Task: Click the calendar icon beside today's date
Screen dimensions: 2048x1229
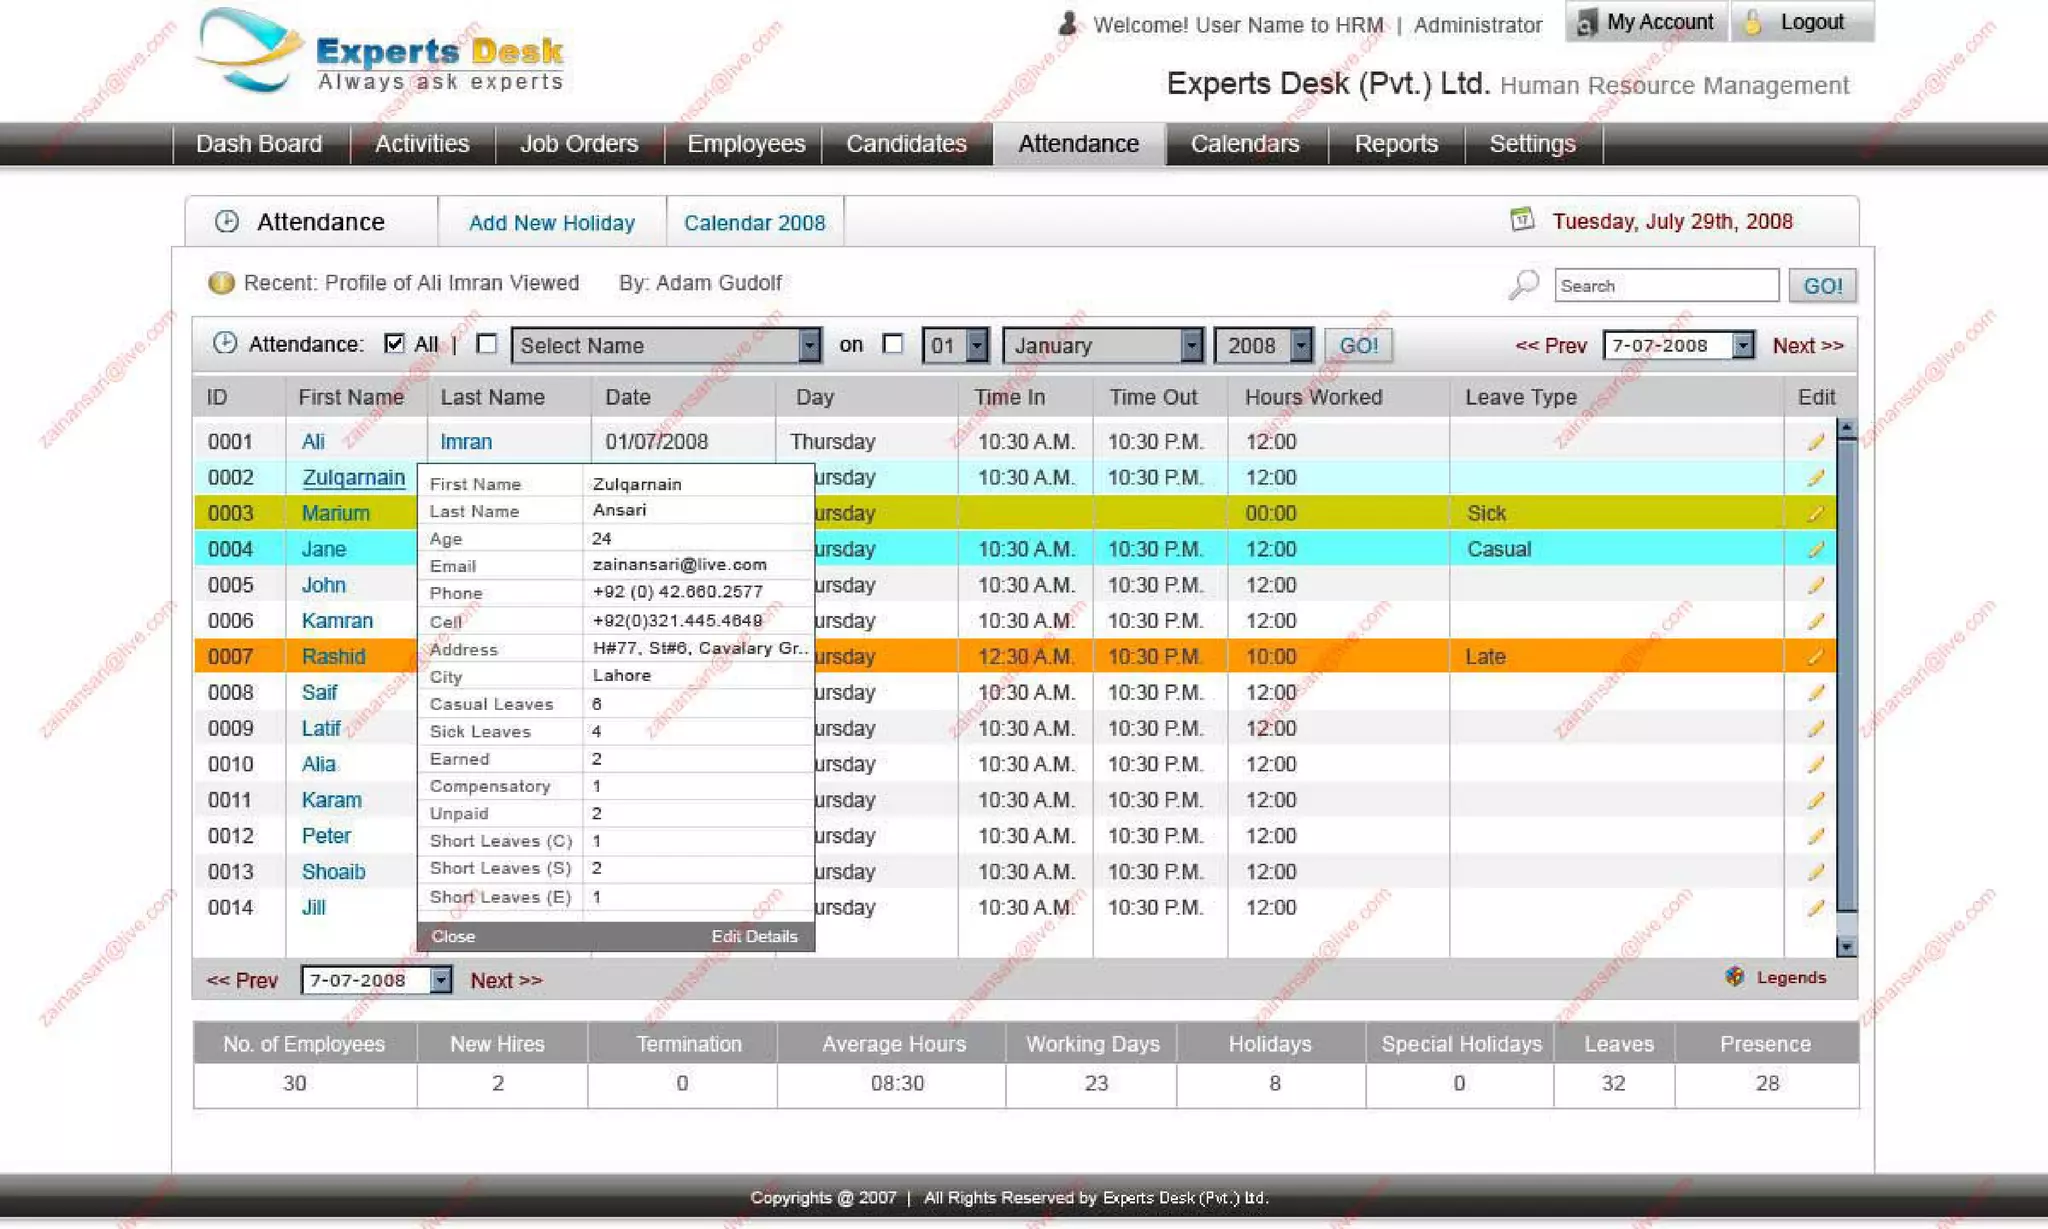Action: 1522,220
